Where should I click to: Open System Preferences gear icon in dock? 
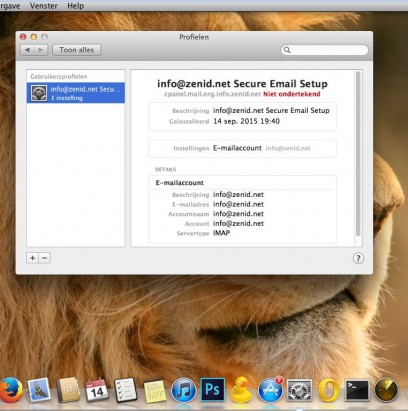299,390
